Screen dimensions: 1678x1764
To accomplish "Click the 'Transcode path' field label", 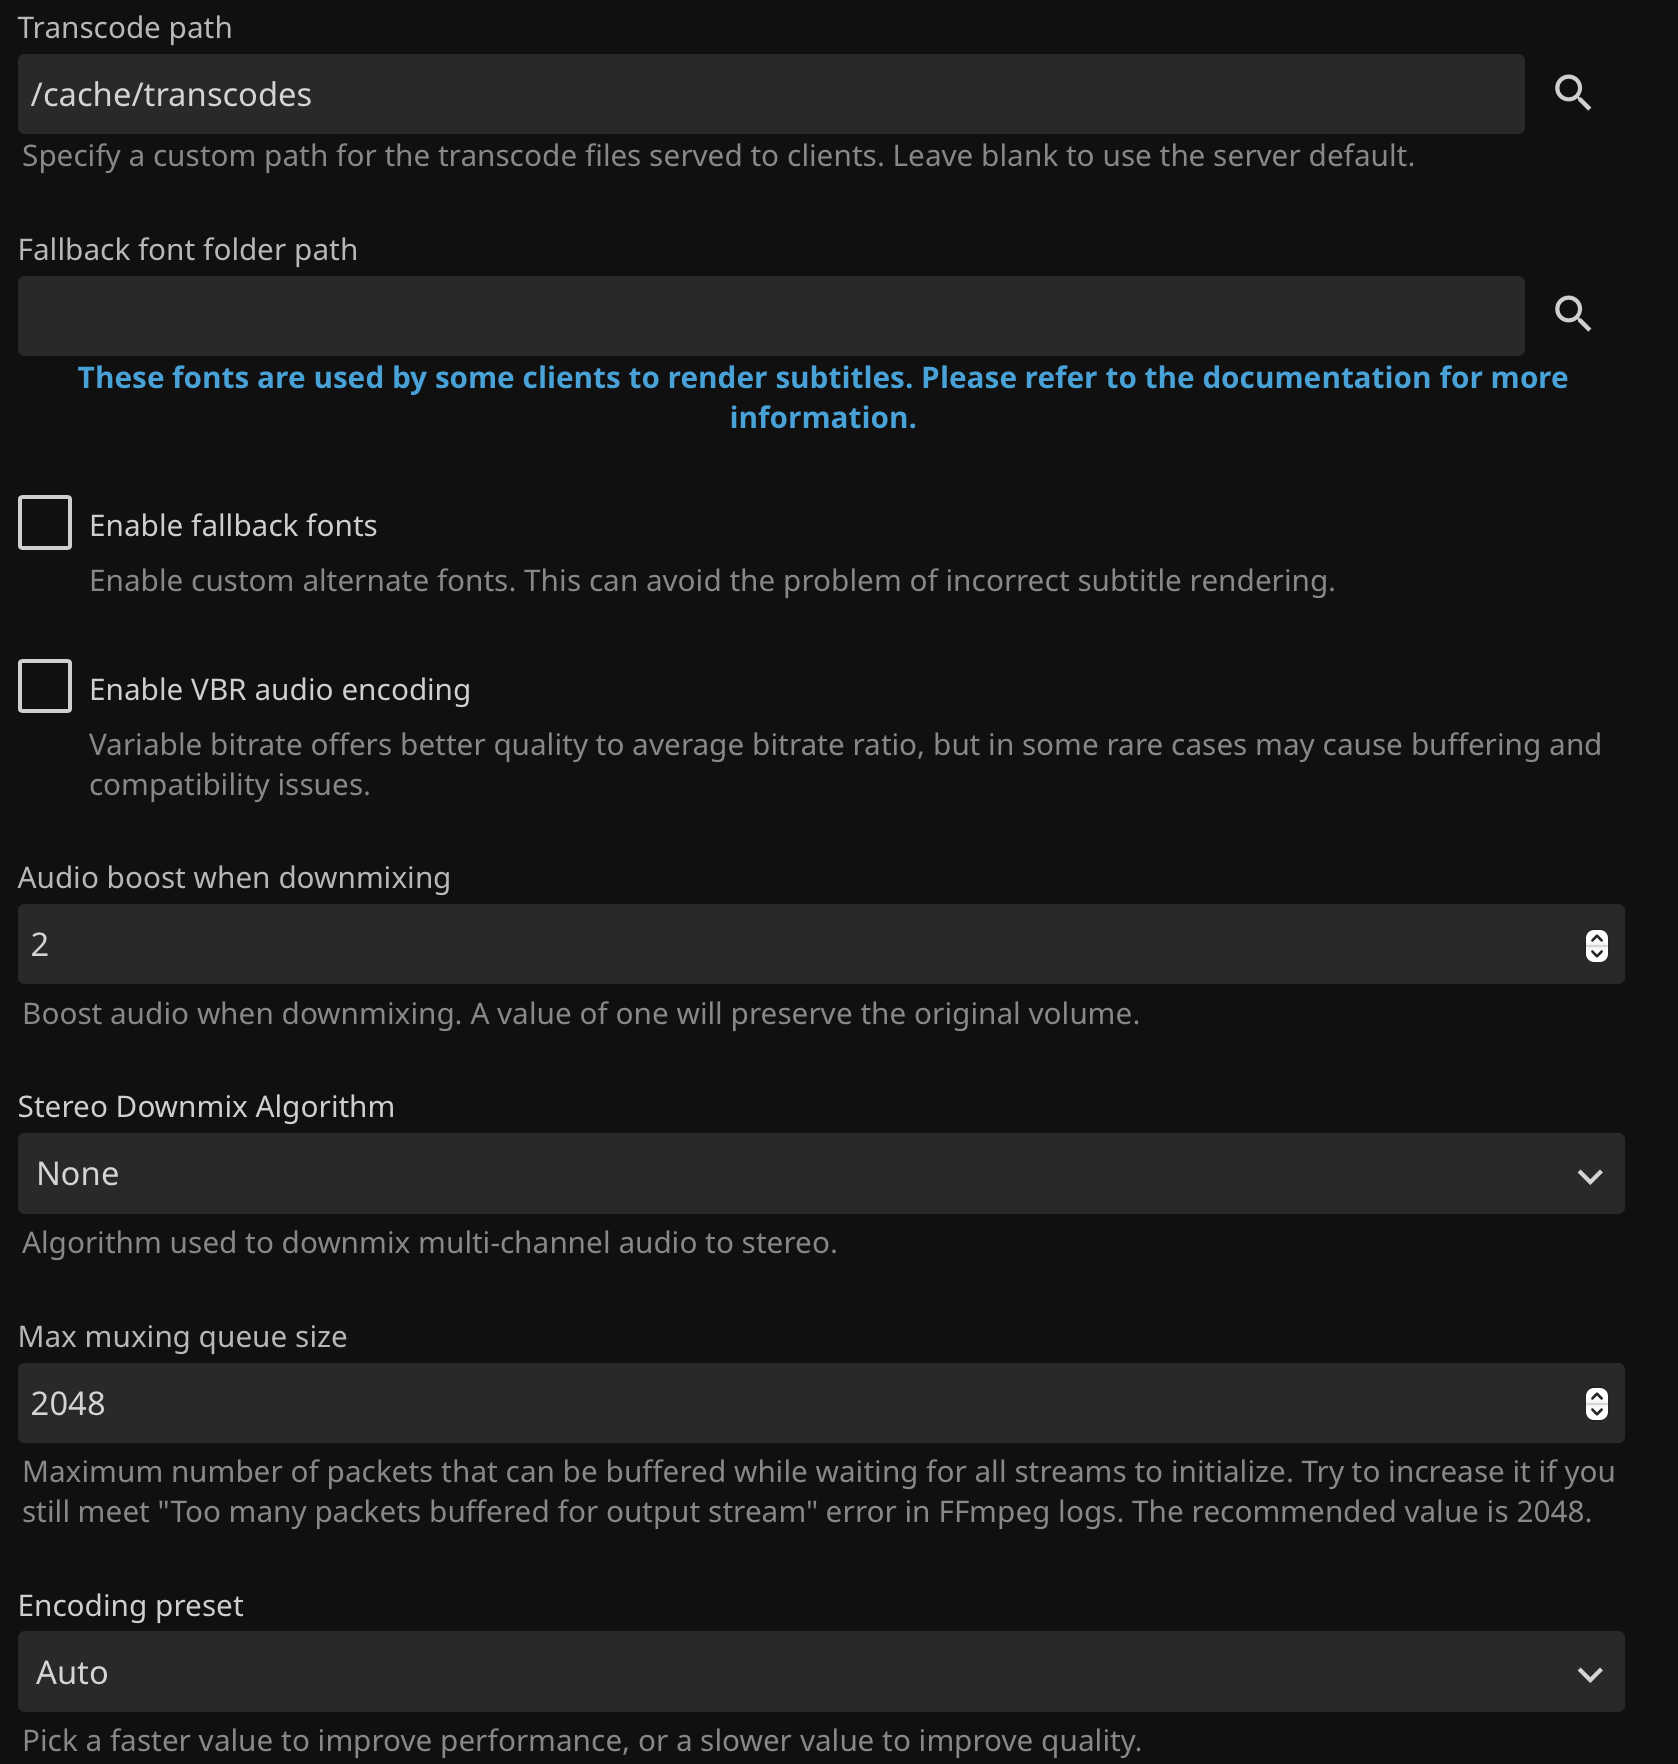I will pos(125,28).
